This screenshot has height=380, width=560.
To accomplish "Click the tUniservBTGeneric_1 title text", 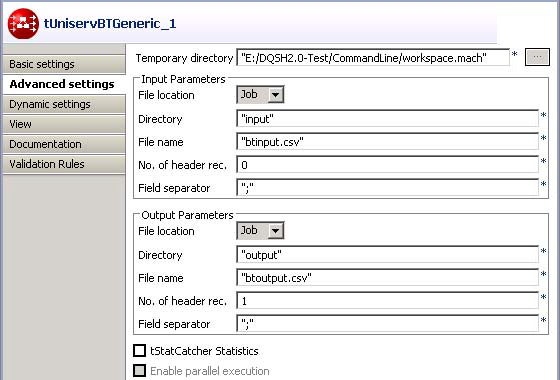I will tap(110, 24).
